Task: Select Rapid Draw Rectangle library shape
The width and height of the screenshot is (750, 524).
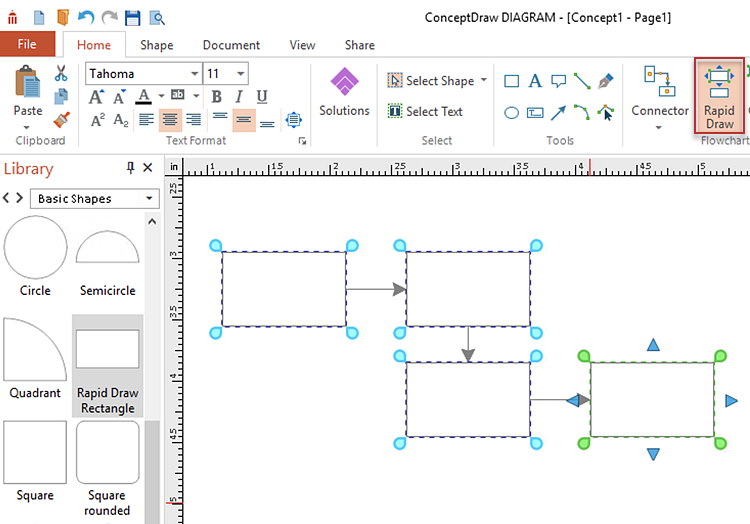Action: coord(108,366)
